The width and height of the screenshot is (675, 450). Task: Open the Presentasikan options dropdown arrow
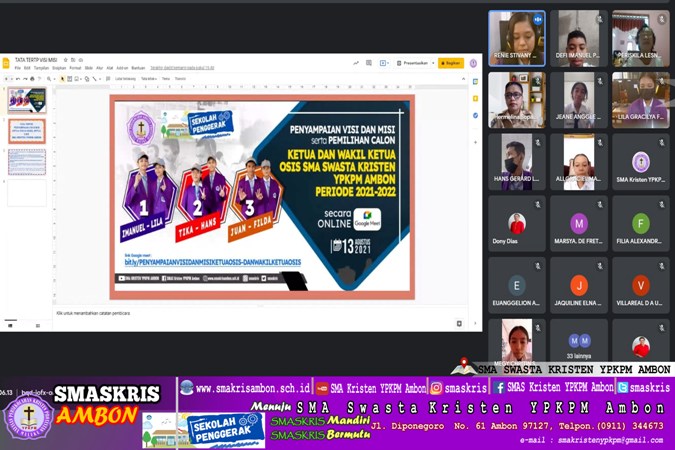click(433, 63)
